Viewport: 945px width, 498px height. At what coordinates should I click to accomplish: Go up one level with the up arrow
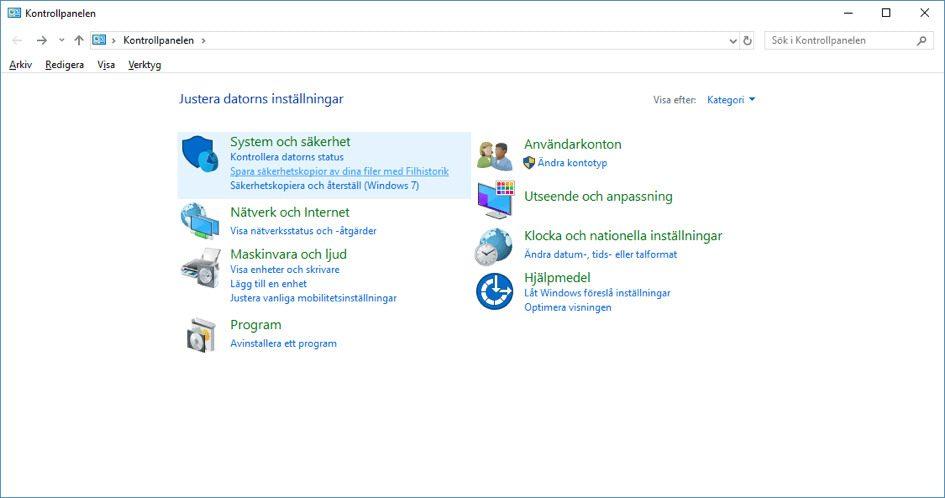coord(79,41)
